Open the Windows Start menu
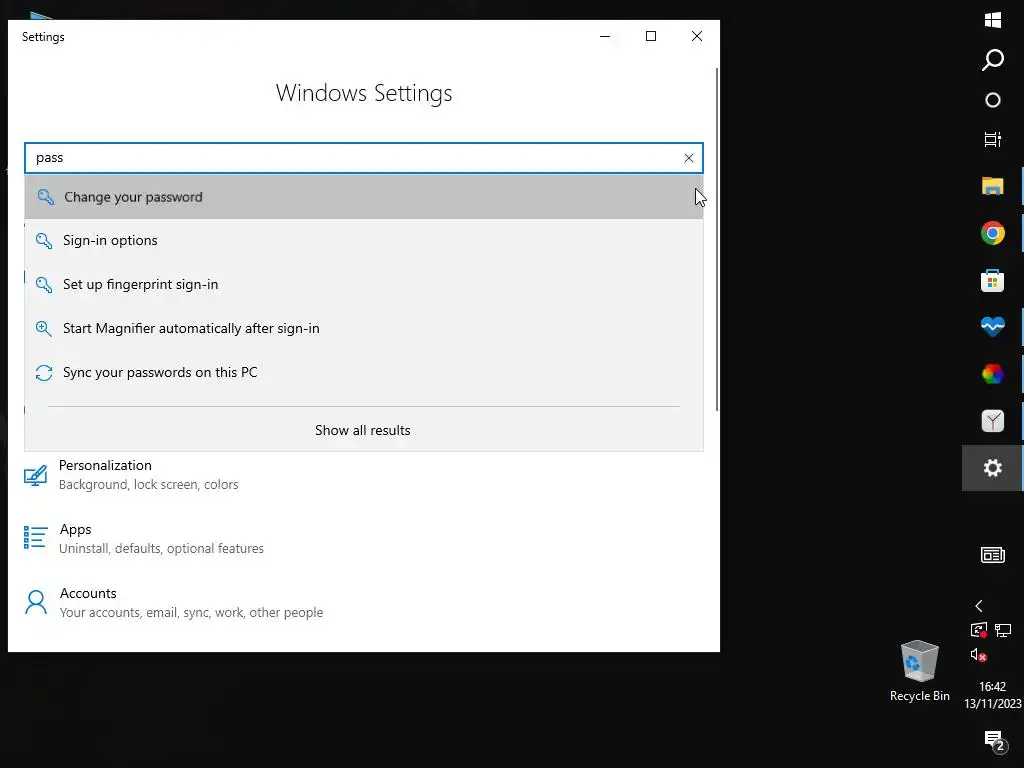The width and height of the screenshot is (1024, 768). click(x=993, y=20)
